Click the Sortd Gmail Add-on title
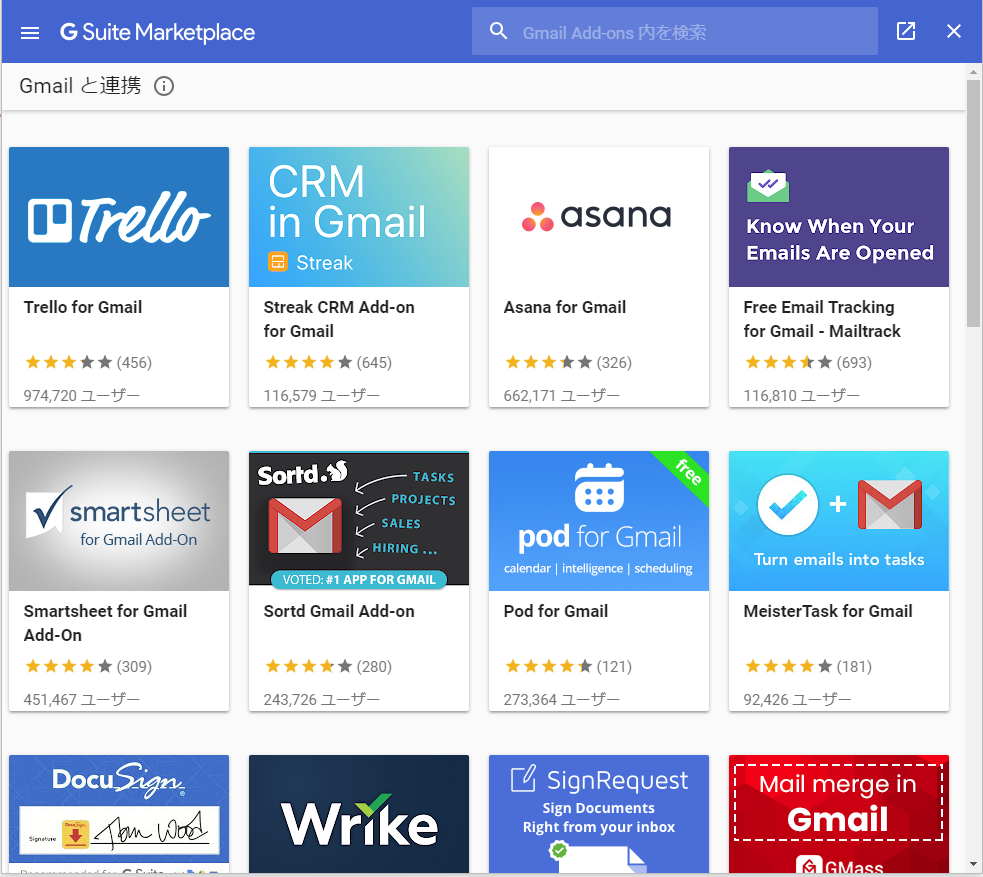This screenshot has width=983, height=877. (339, 611)
